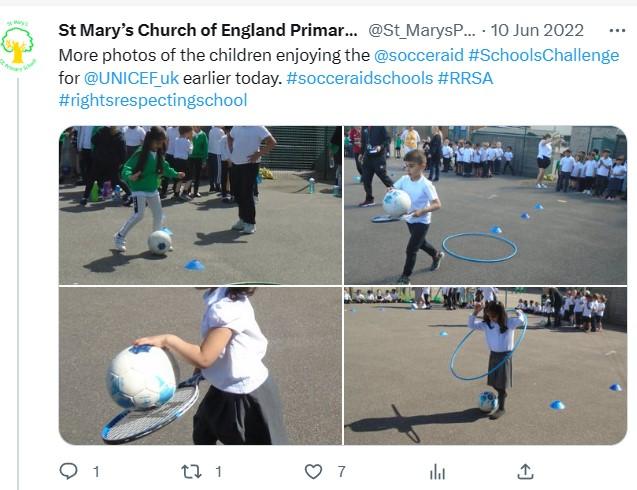Image resolution: width=637 pixels, height=490 pixels.
Task: Open the @socceraid mention link
Action: click(x=416, y=55)
